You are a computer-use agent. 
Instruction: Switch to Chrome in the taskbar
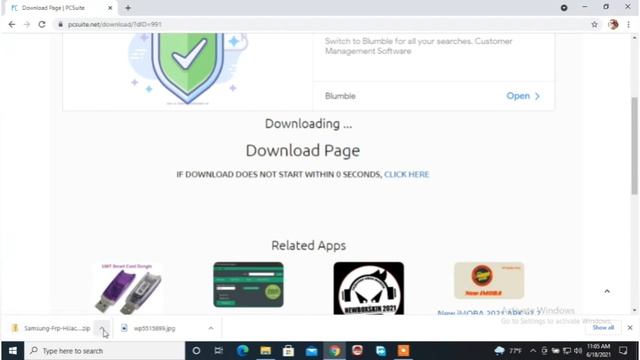pyautogui.click(x=335, y=351)
